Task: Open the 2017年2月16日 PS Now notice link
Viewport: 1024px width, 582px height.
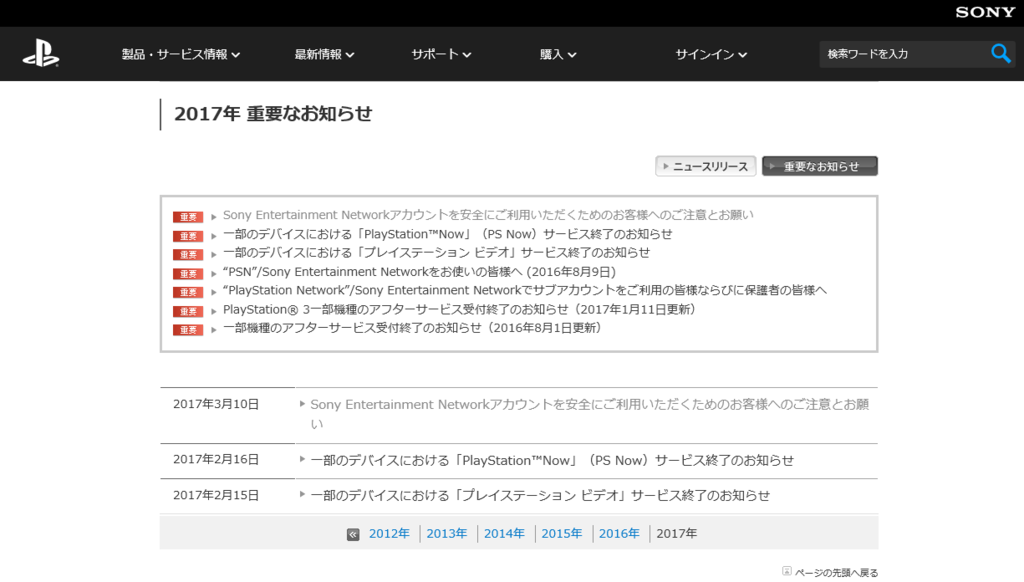Action: pyautogui.click(x=552, y=461)
